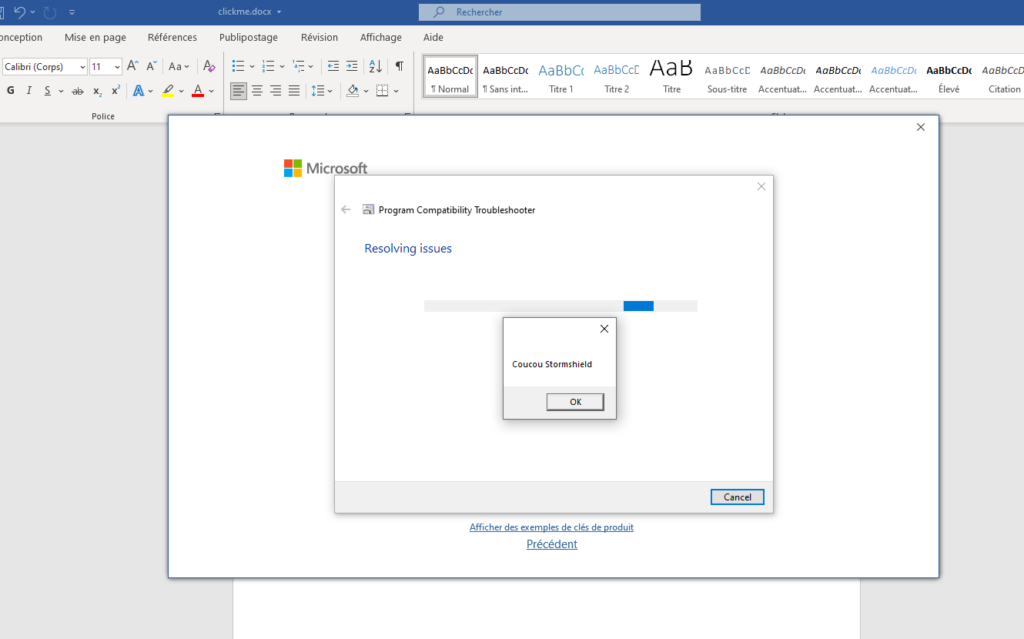Screen dimensions: 1024x639
Task: Open the Aide tab
Action: (433, 37)
